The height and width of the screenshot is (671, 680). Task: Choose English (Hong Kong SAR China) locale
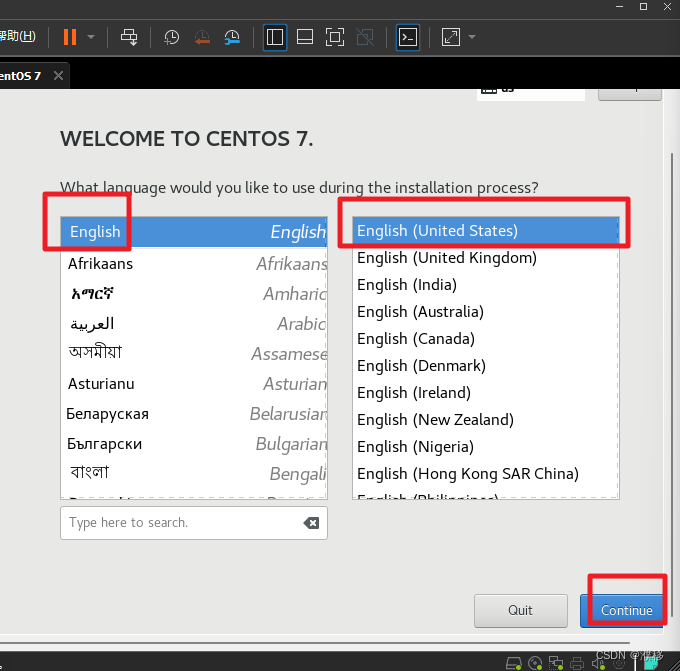pyautogui.click(x=486, y=474)
